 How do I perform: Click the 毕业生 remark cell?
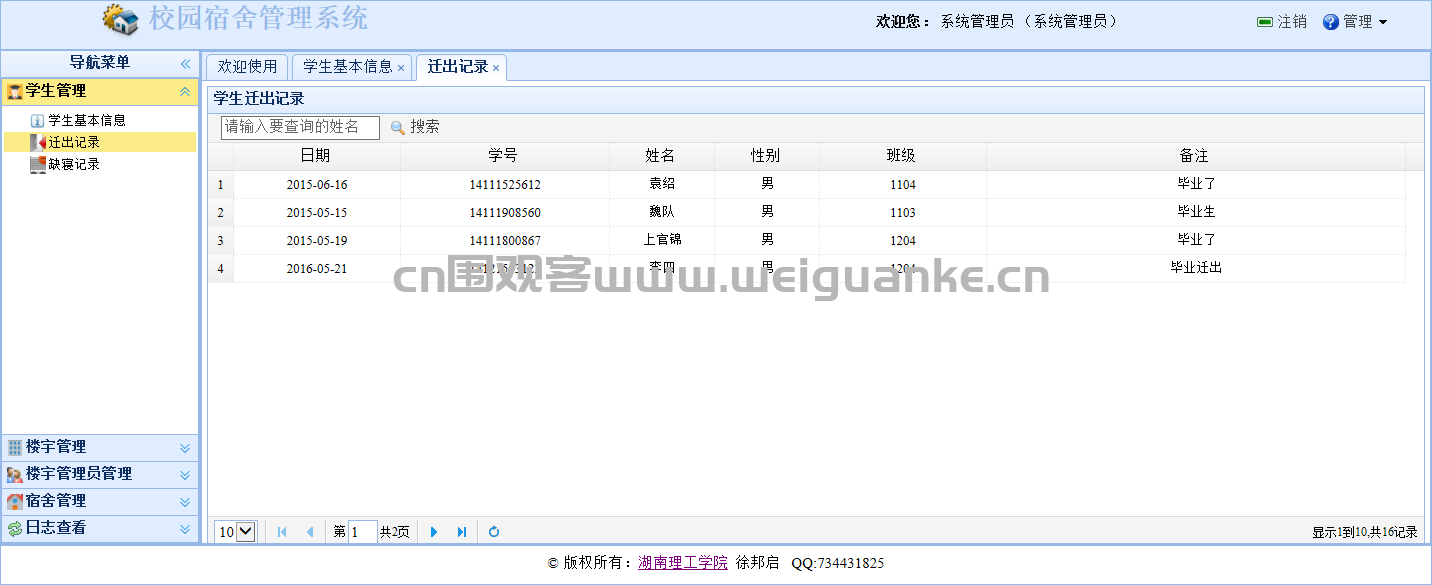[x=1196, y=212]
